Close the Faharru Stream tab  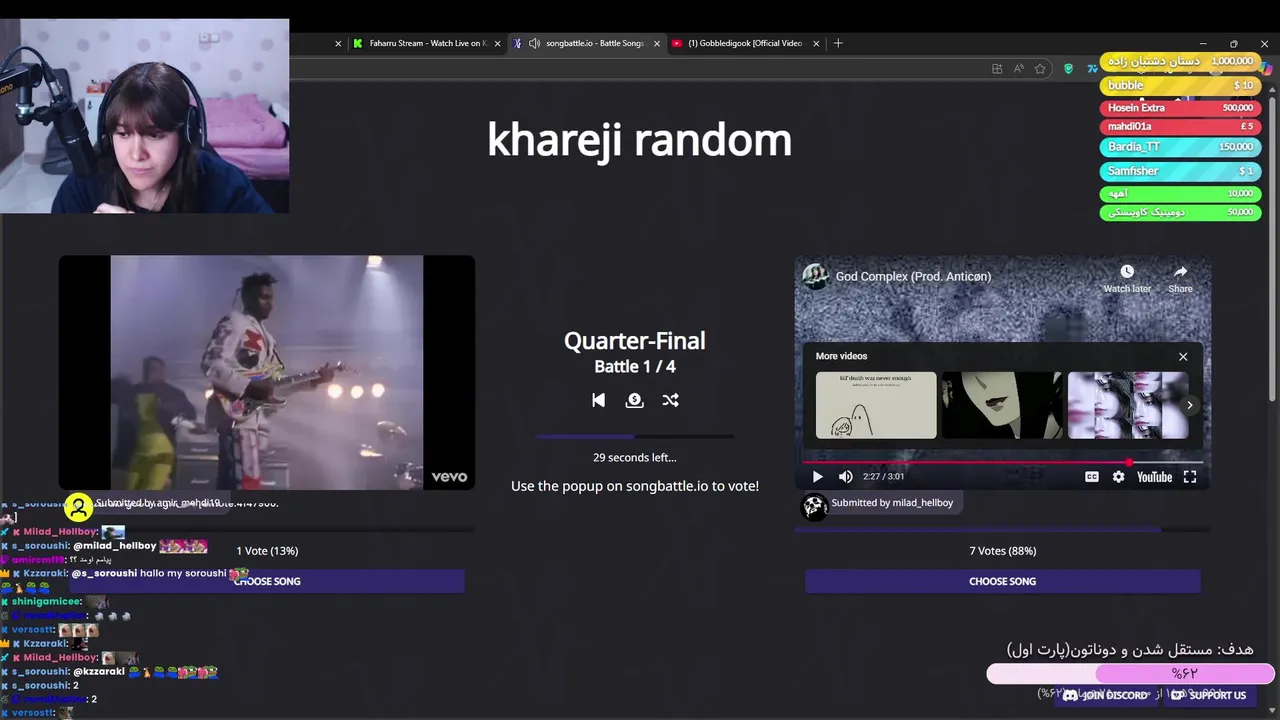pos(498,43)
